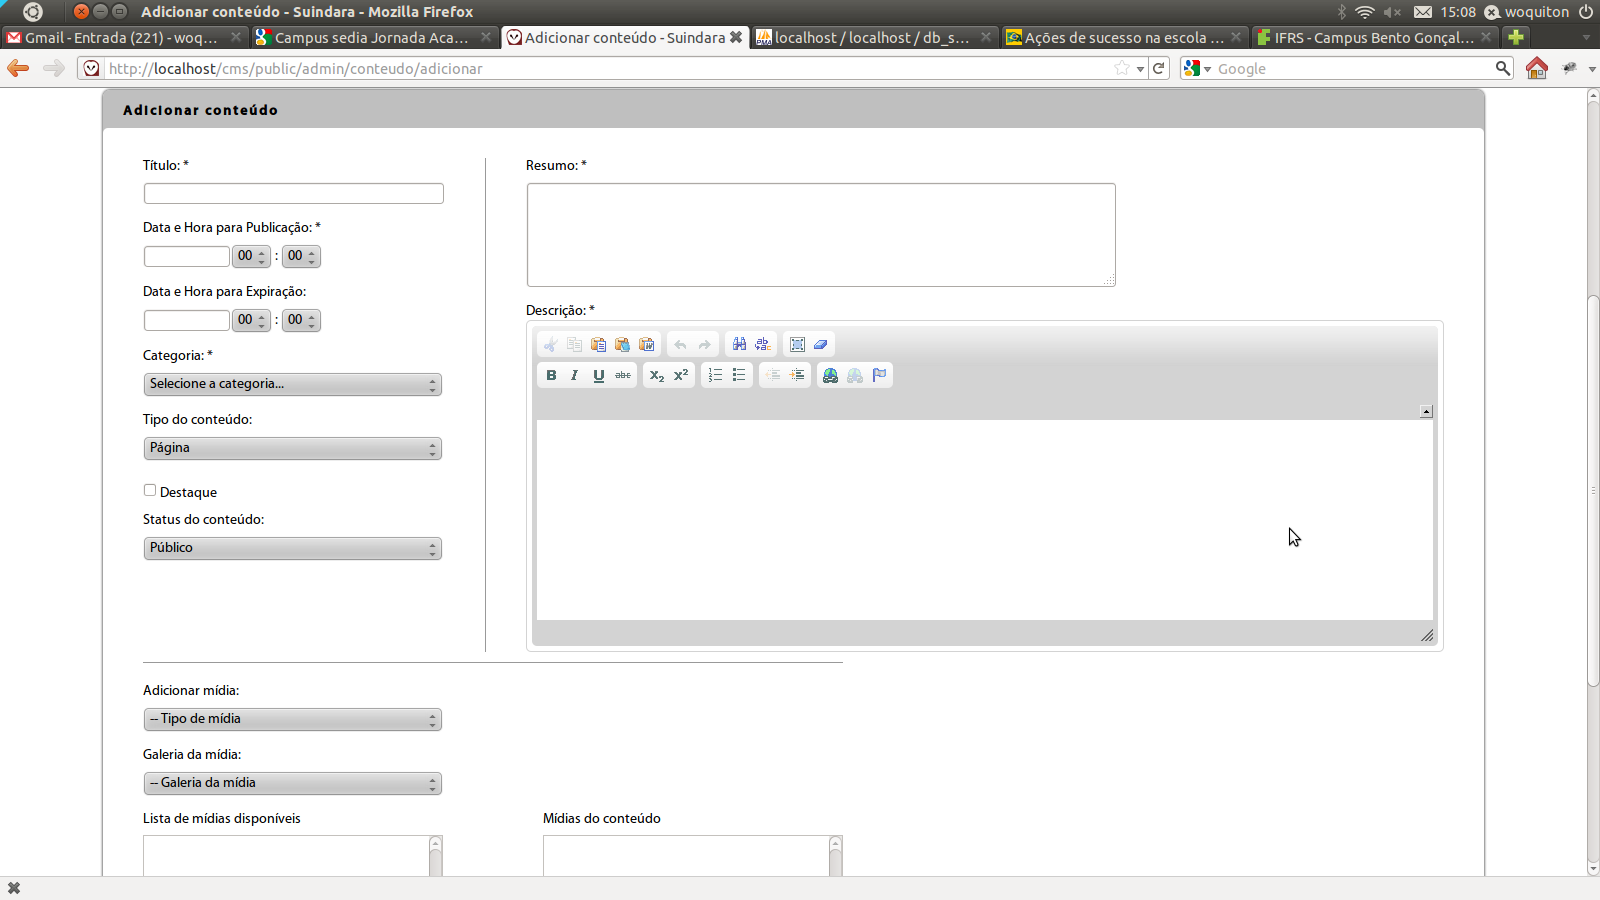The width and height of the screenshot is (1600, 900).
Task: Open the Replace text tool
Action: [x=763, y=345]
